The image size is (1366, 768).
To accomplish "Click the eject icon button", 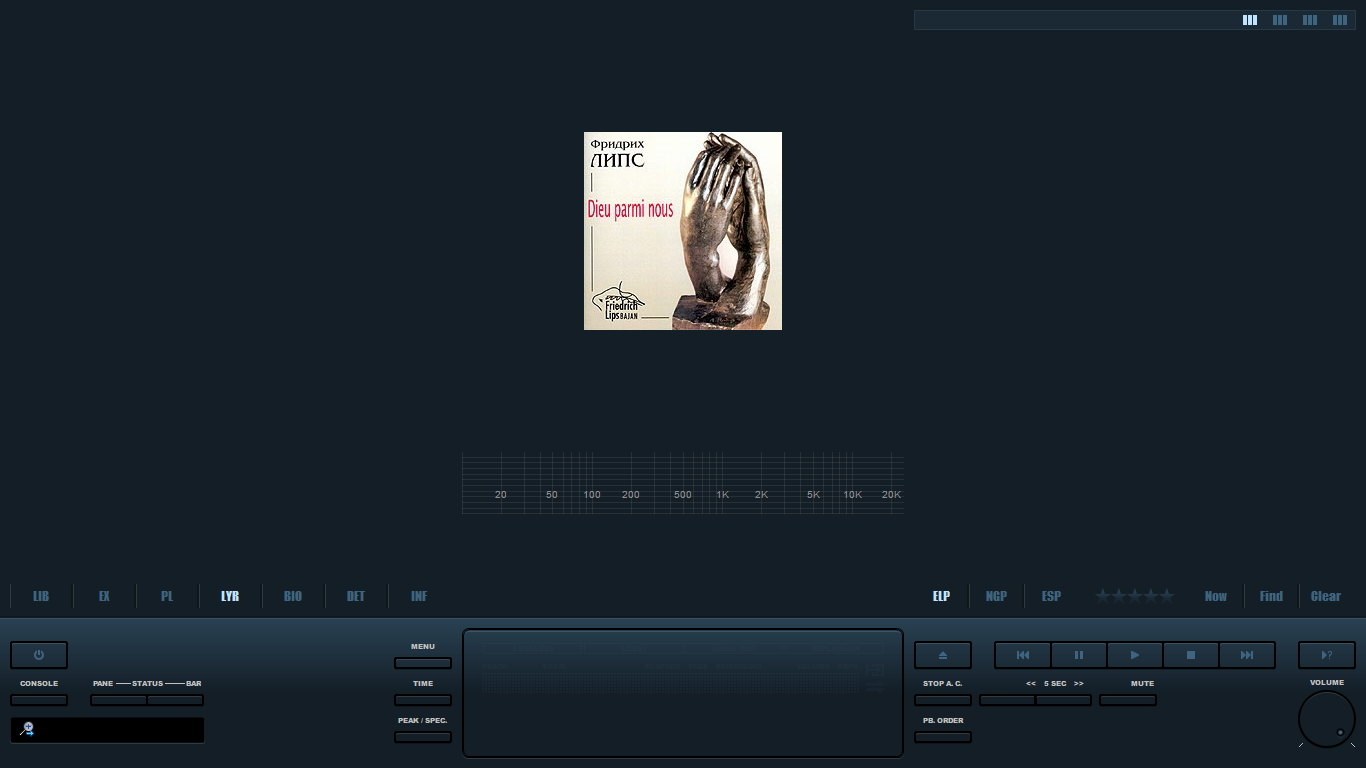I will tap(943, 655).
